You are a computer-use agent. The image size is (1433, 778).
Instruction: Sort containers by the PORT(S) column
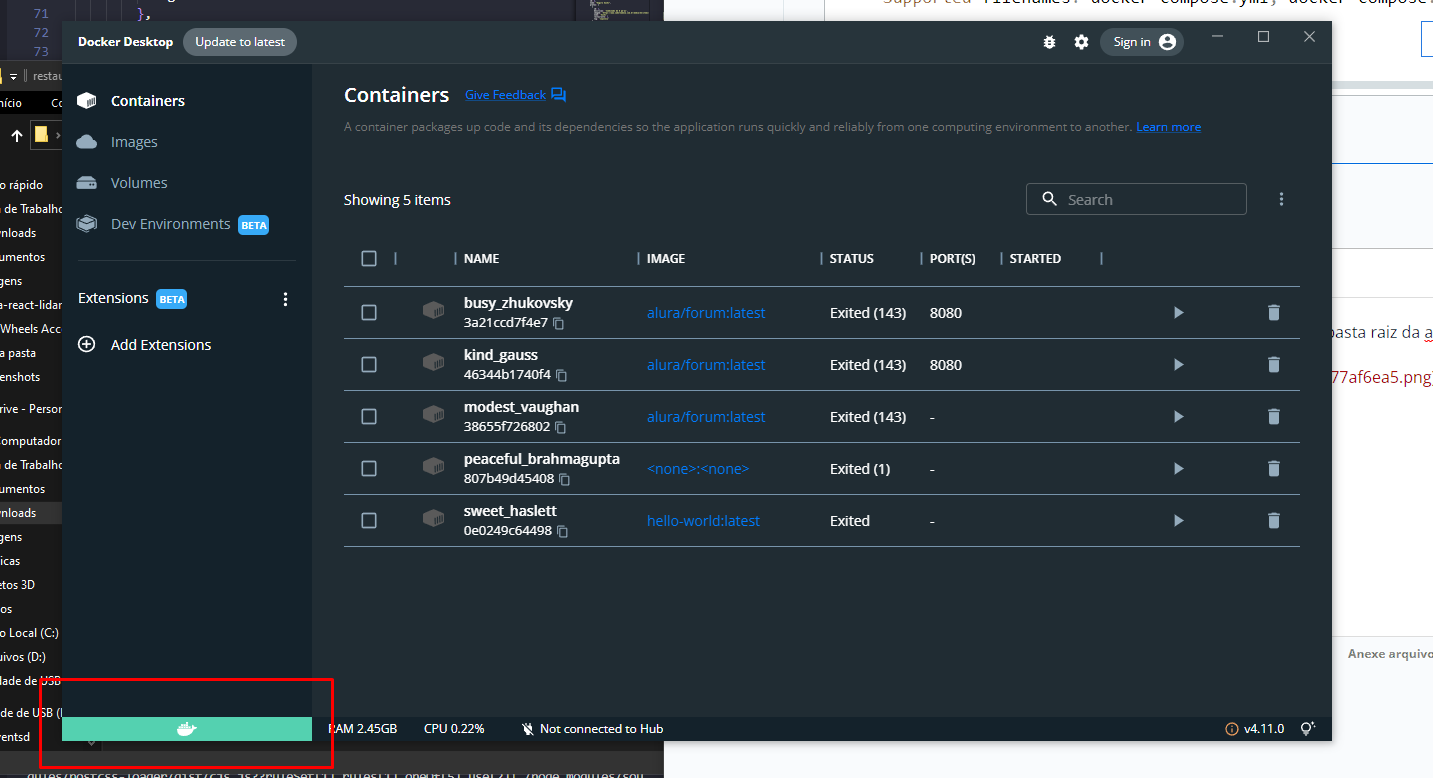coord(953,258)
